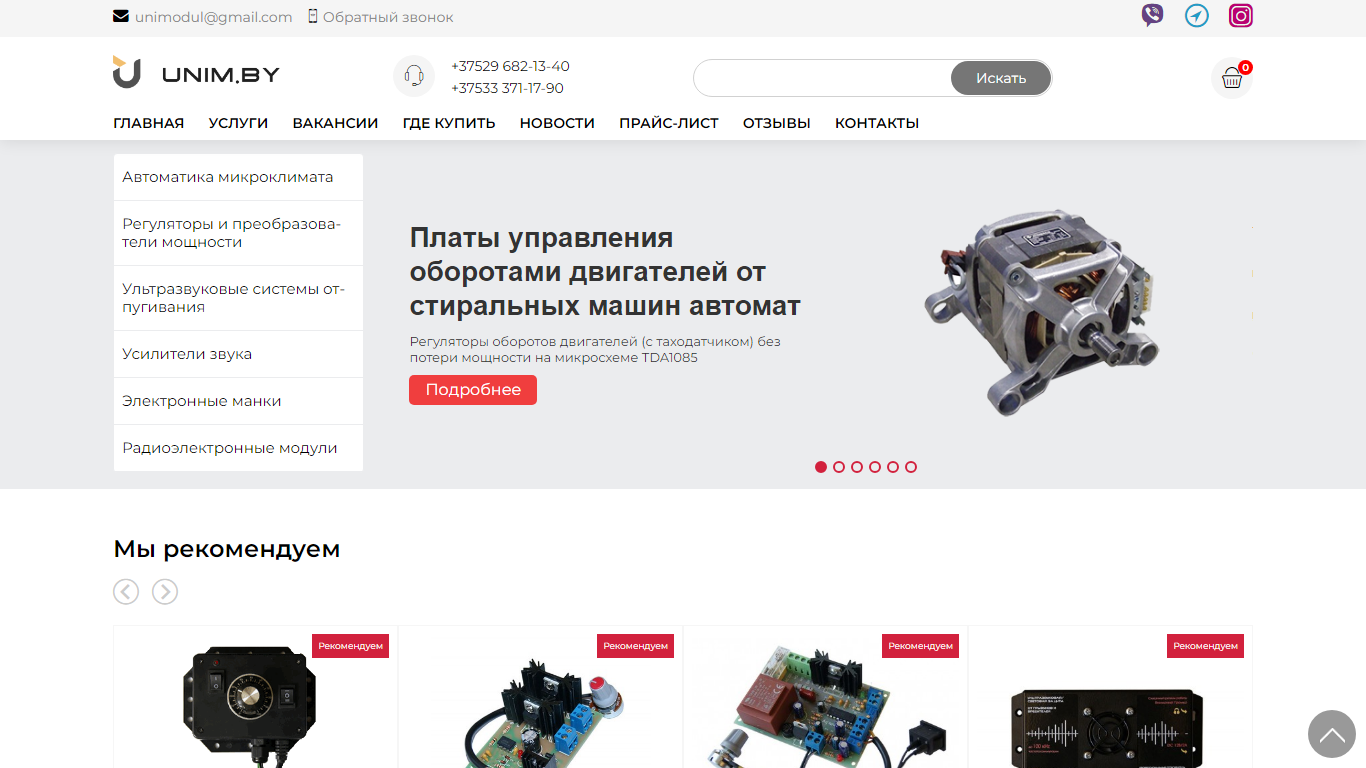Open Радиоэлектронные модули category
Viewport: 1366px width, 768px height.
pos(238,448)
